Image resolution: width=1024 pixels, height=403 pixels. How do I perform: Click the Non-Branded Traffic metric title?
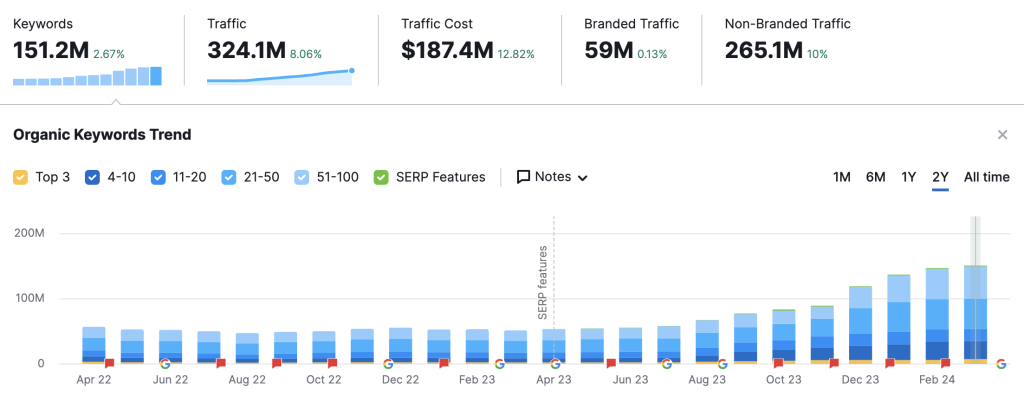click(x=788, y=24)
